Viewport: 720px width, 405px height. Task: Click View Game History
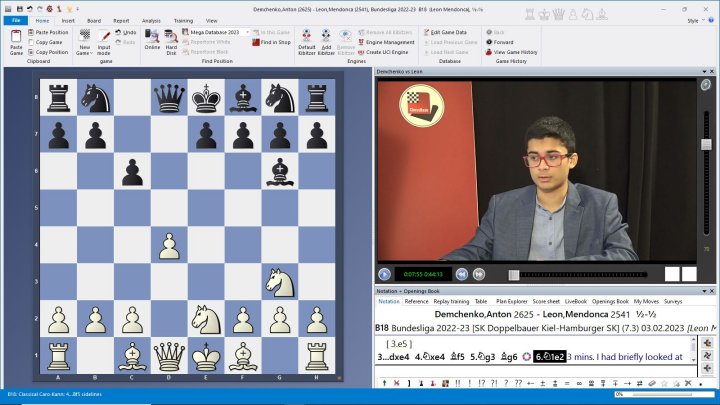tap(515, 52)
